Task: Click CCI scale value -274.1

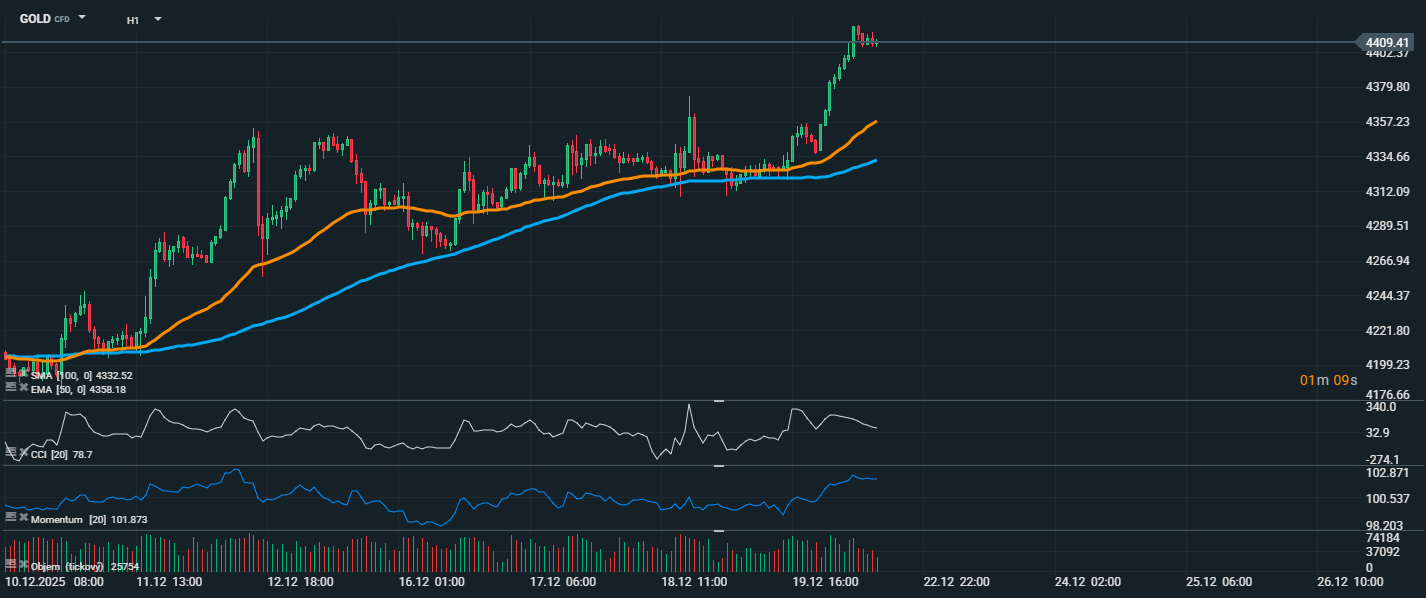Action: (x=1382, y=459)
